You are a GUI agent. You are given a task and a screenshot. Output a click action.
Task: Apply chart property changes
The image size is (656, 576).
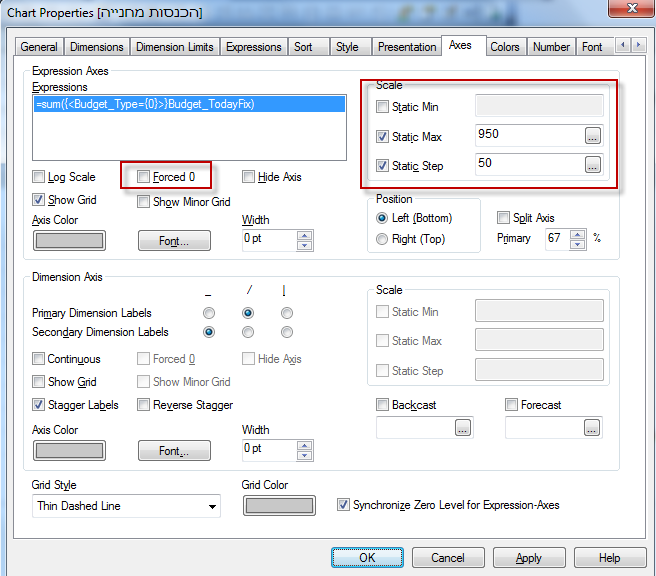(529, 558)
